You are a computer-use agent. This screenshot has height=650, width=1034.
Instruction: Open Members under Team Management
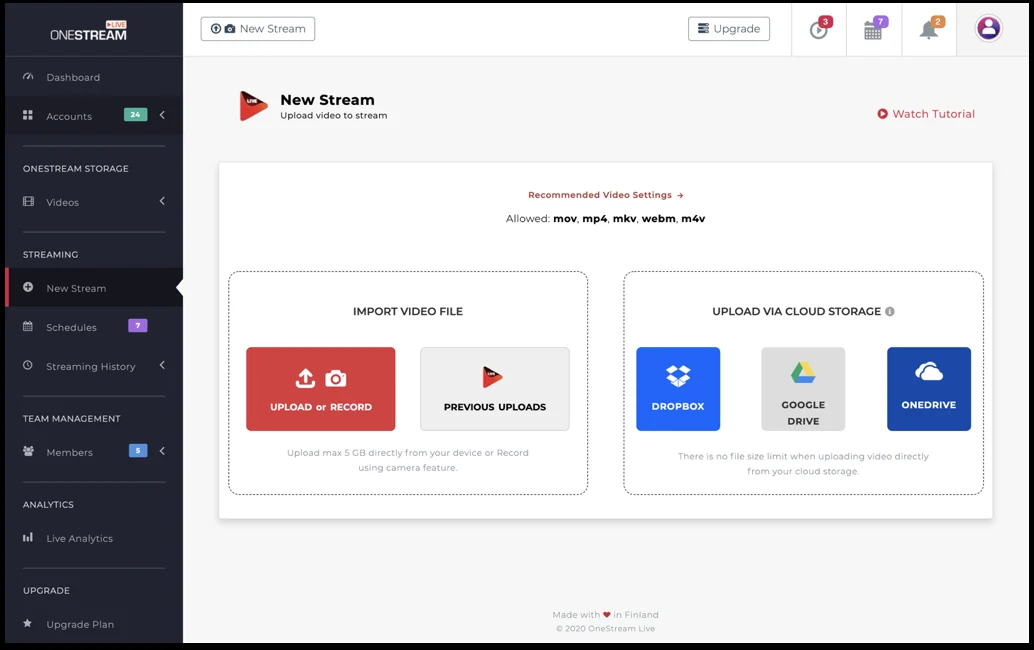(x=94, y=452)
